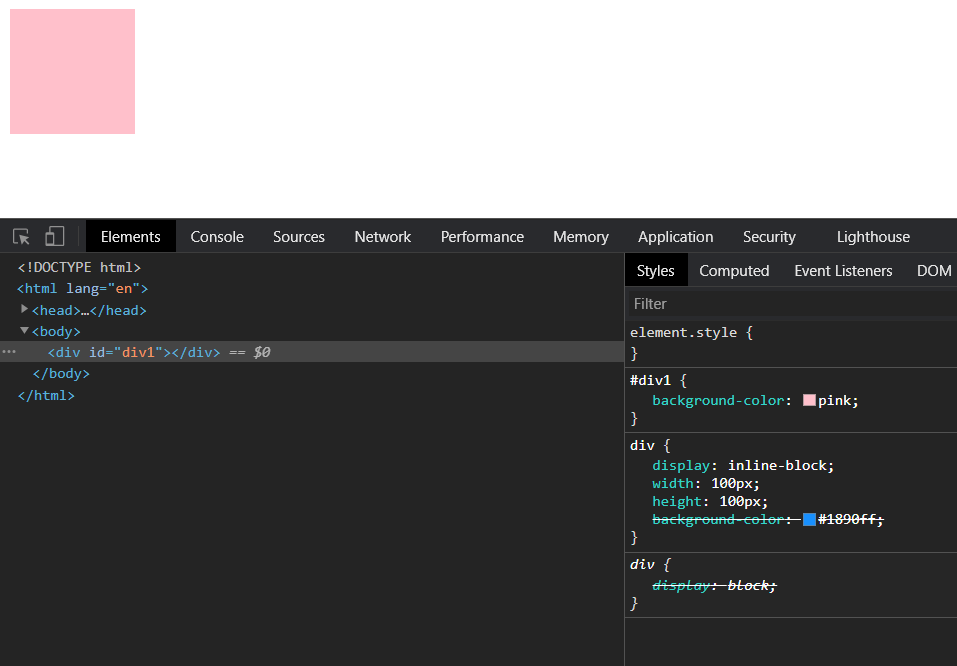Screen dimensions: 957x666
Task: Open the Network panel tab
Action: coord(383,237)
